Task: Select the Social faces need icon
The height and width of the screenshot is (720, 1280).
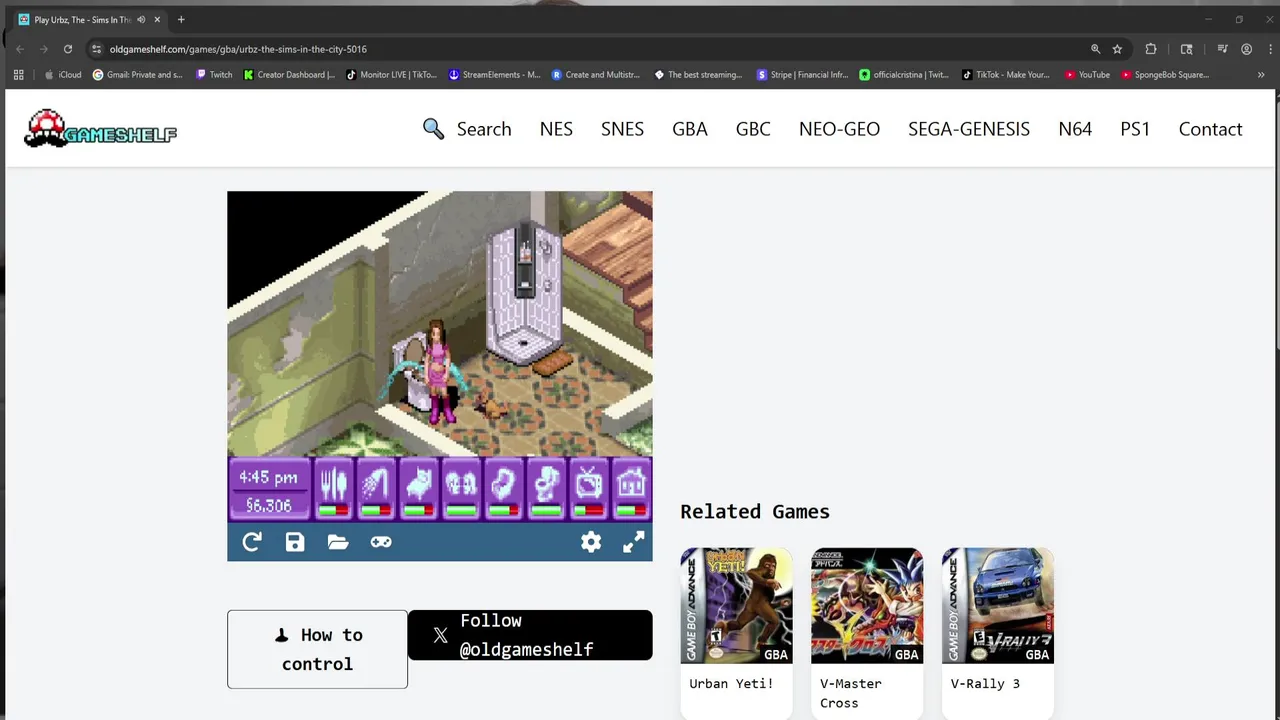Action: tap(461, 485)
